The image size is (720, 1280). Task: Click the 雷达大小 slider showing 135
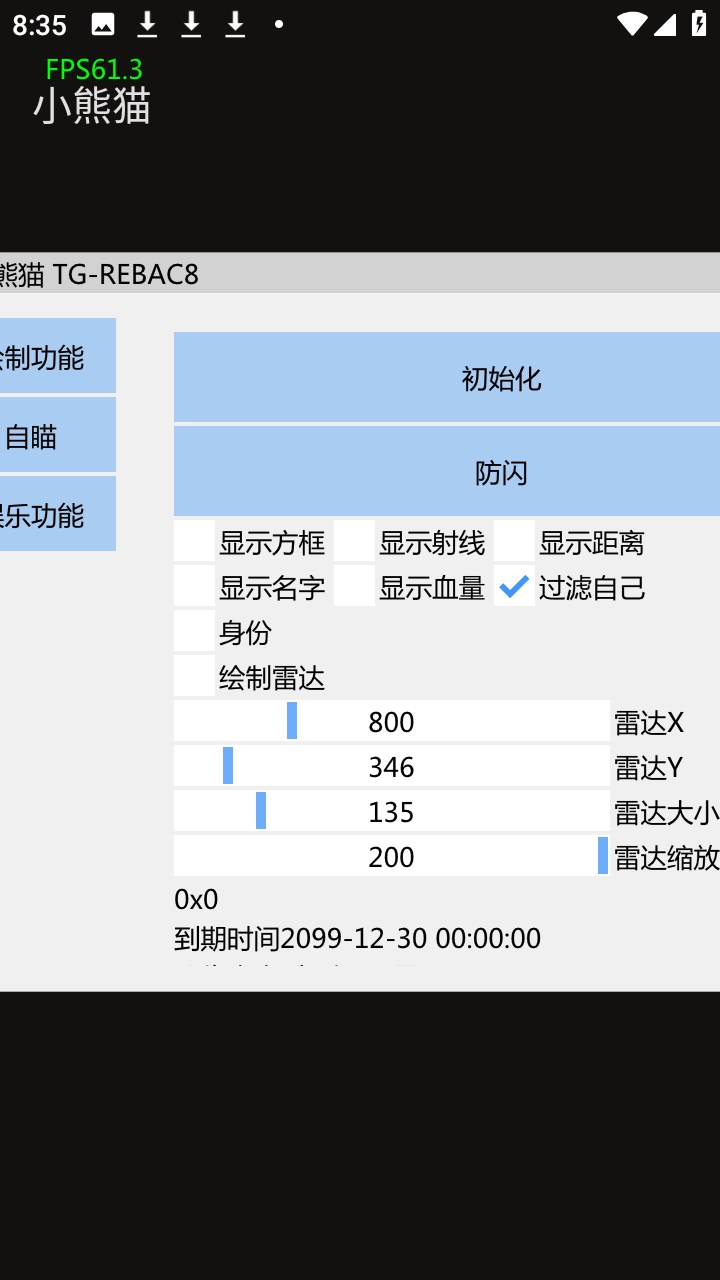(391, 811)
